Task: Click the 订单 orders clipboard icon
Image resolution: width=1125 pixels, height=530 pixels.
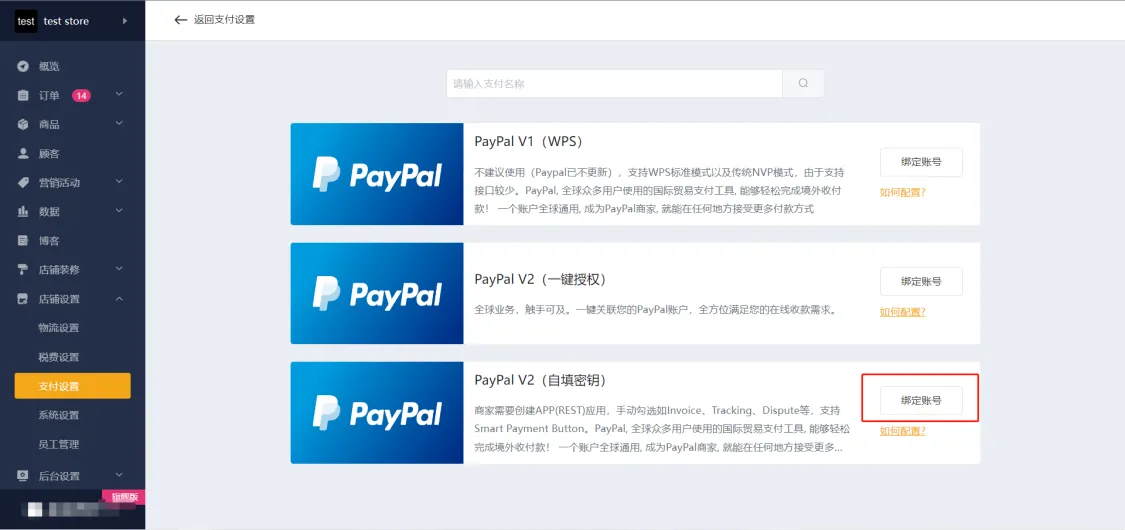Action: tap(23, 95)
